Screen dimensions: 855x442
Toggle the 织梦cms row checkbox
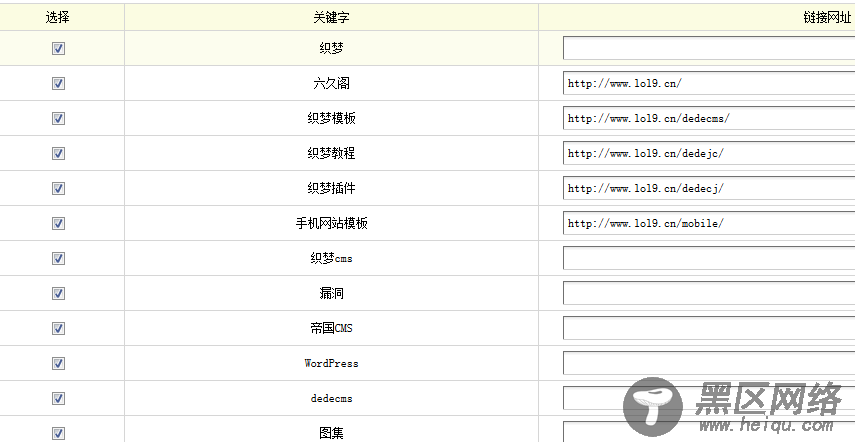click(x=58, y=258)
